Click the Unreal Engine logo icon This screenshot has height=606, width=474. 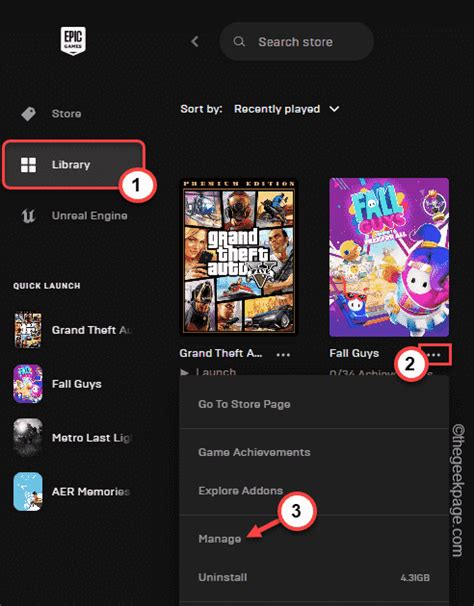28,216
